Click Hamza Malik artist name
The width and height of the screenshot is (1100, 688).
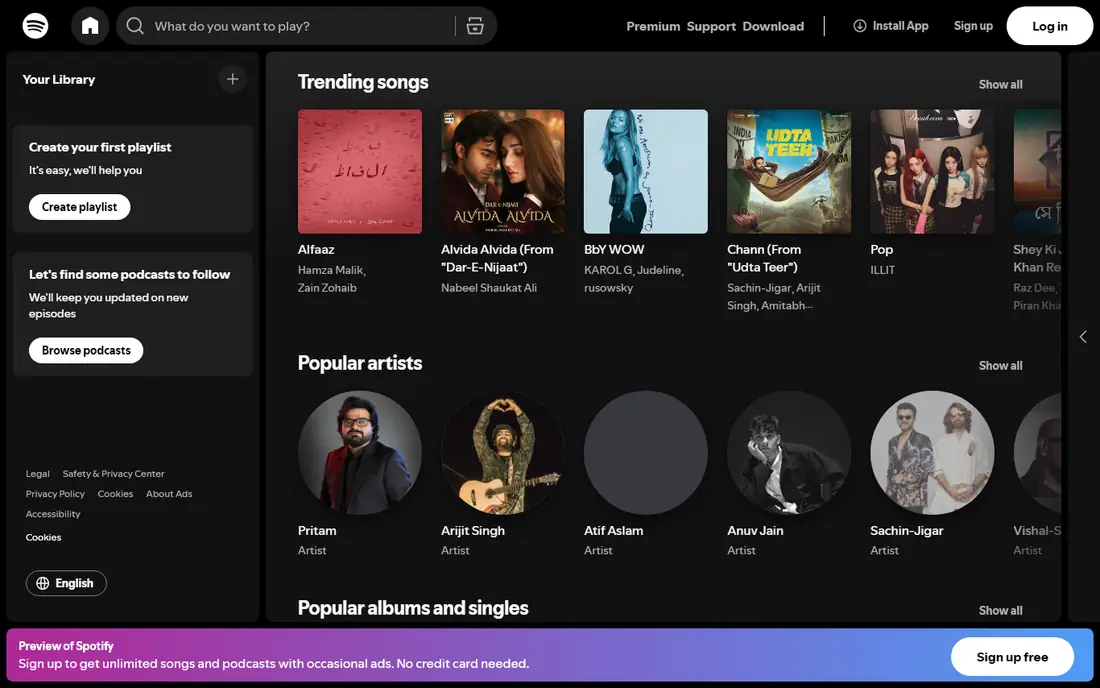click(330, 270)
